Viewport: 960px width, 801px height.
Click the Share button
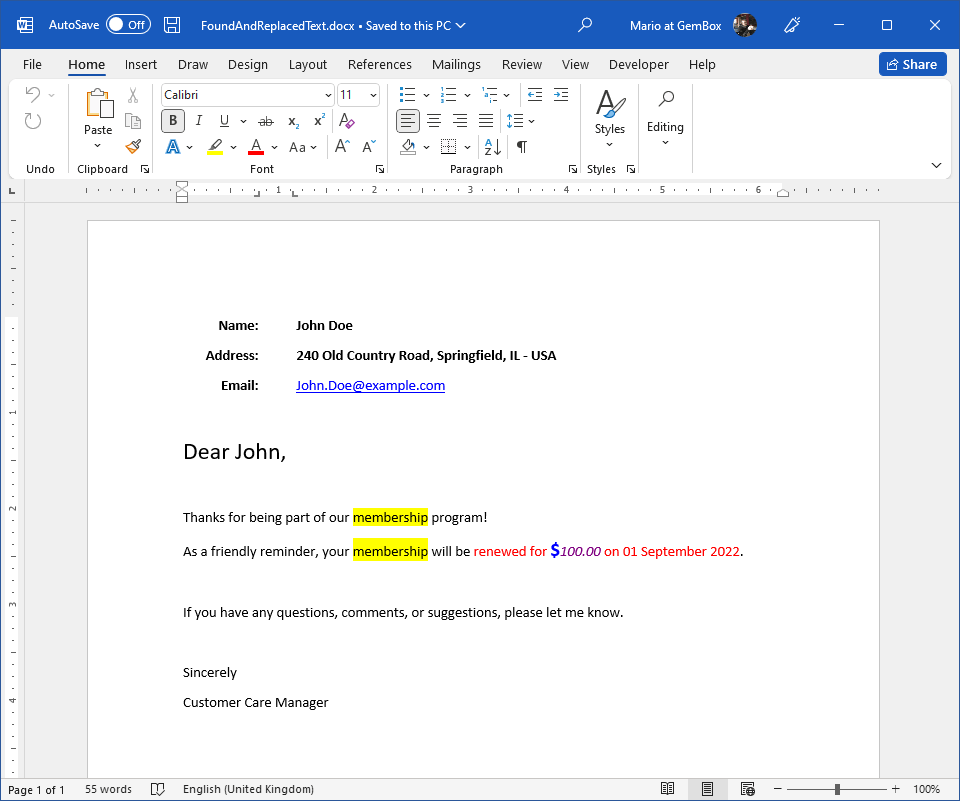[912, 64]
